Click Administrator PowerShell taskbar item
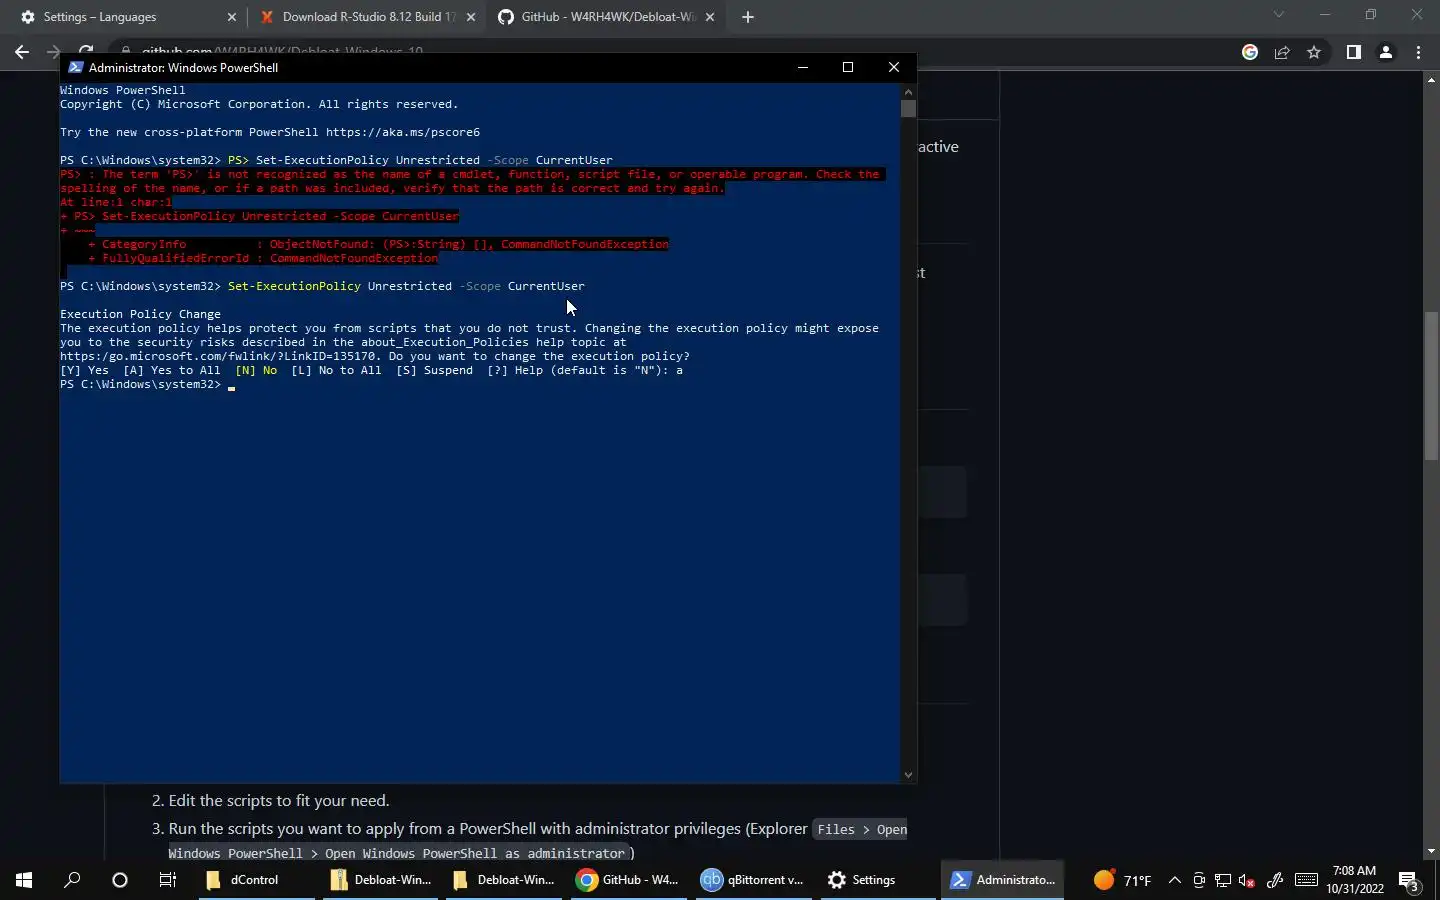This screenshot has width=1440, height=900. [x=1003, y=880]
